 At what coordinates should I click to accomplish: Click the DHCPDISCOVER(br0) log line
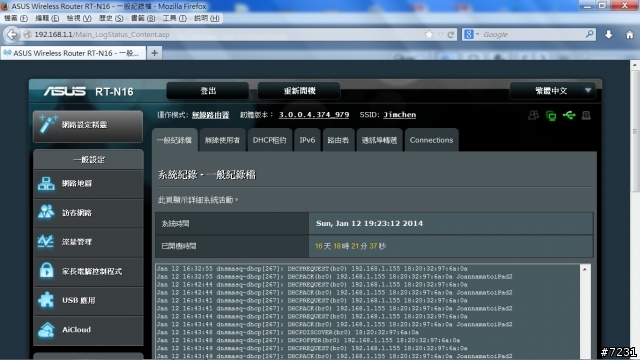pos(288,332)
